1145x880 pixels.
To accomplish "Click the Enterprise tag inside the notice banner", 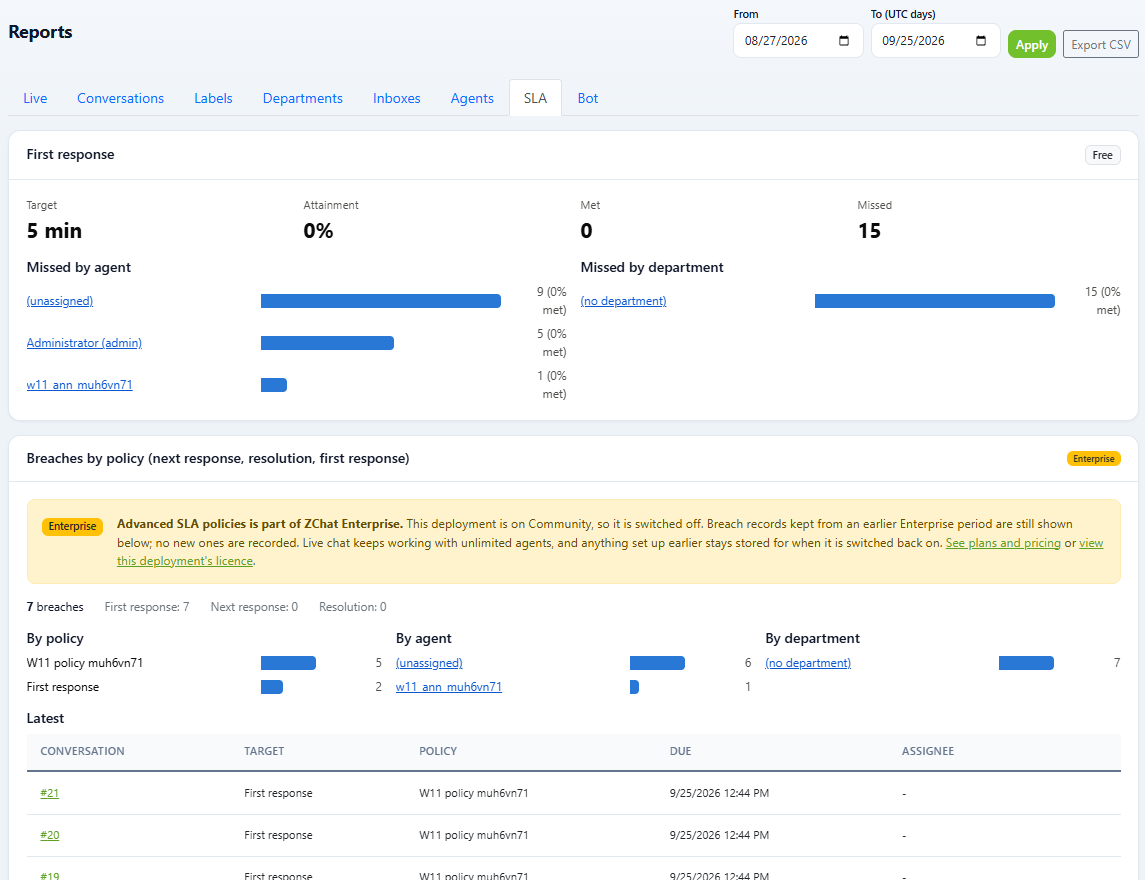I will 72,527.
